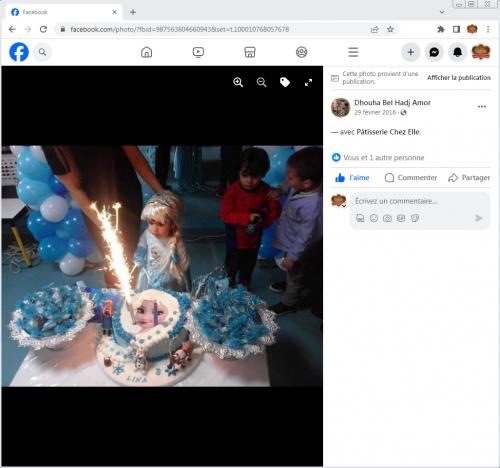Tag the photo with tag icon
Screen dimensions: 500x468
(285, 82)
